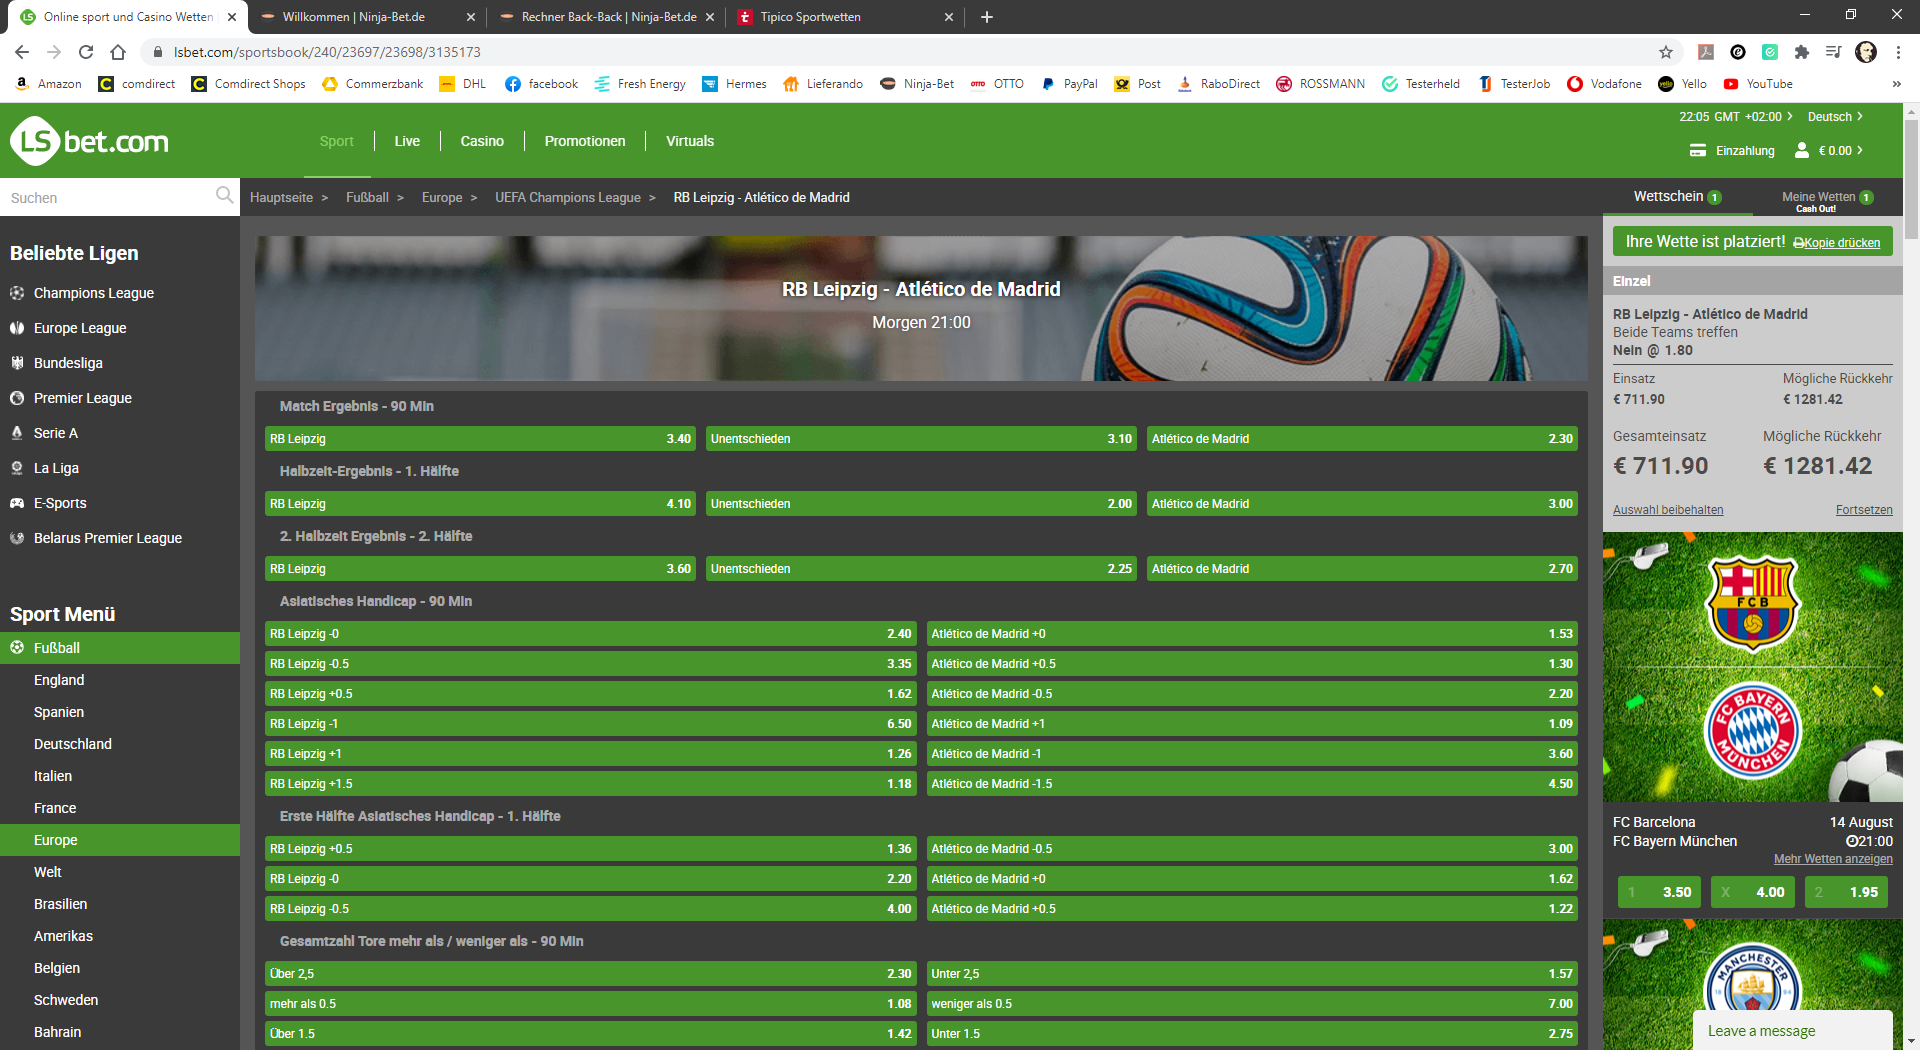Select Unentschieden 3.10 match result odds

921,439
